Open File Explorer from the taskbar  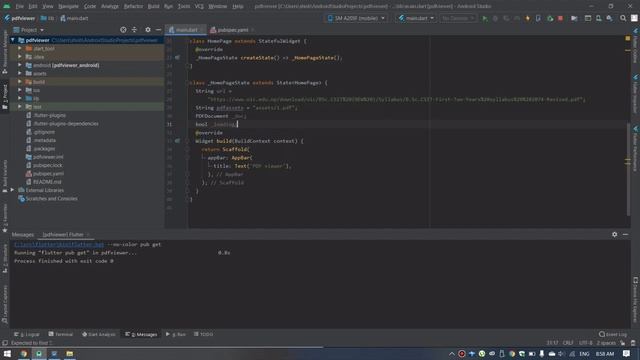[70, 354]
